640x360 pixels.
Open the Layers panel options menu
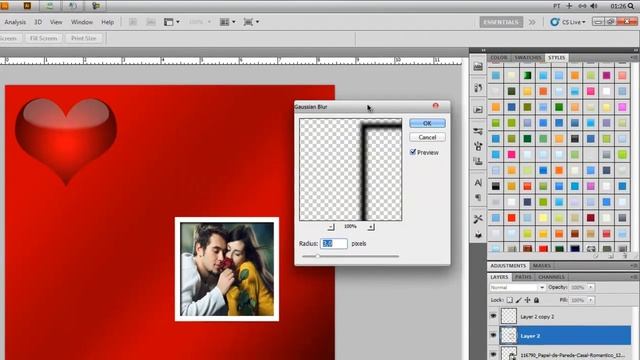click(x=634, y=277)
